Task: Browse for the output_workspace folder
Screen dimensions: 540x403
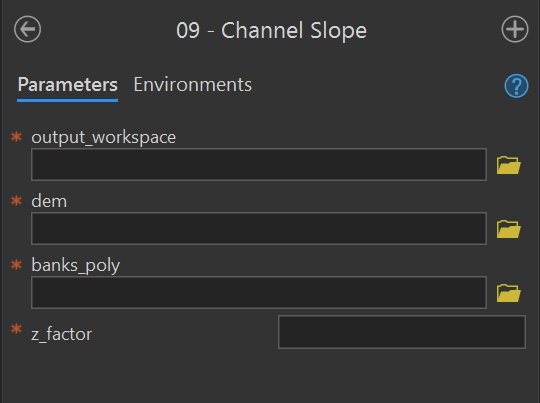Action: coord(508,165)
